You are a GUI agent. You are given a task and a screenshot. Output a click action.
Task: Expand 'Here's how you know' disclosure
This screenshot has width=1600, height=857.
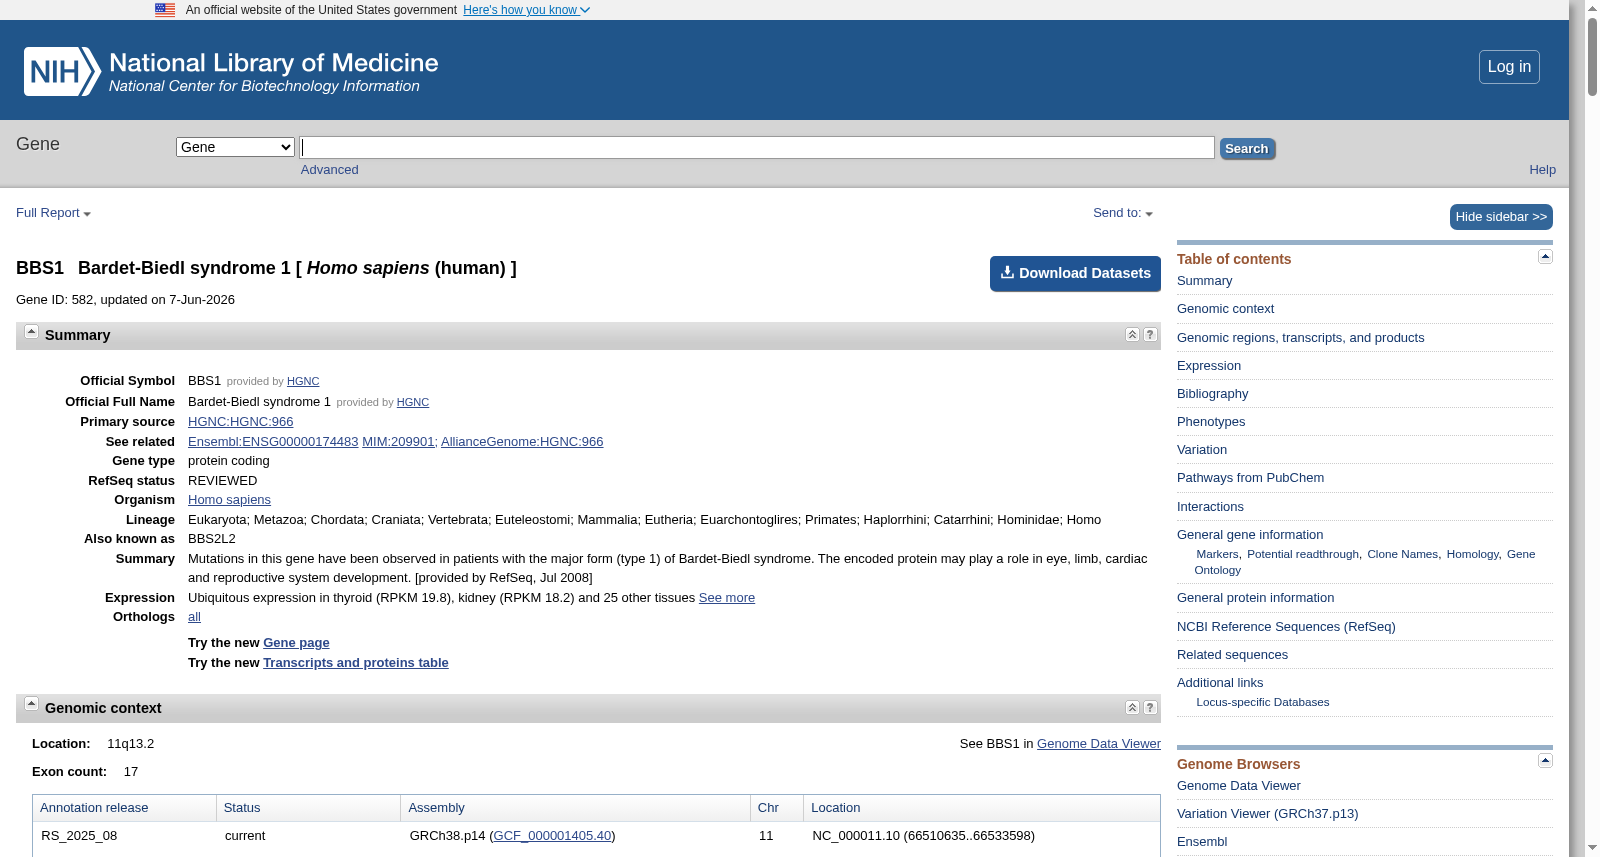coord(526,10)
